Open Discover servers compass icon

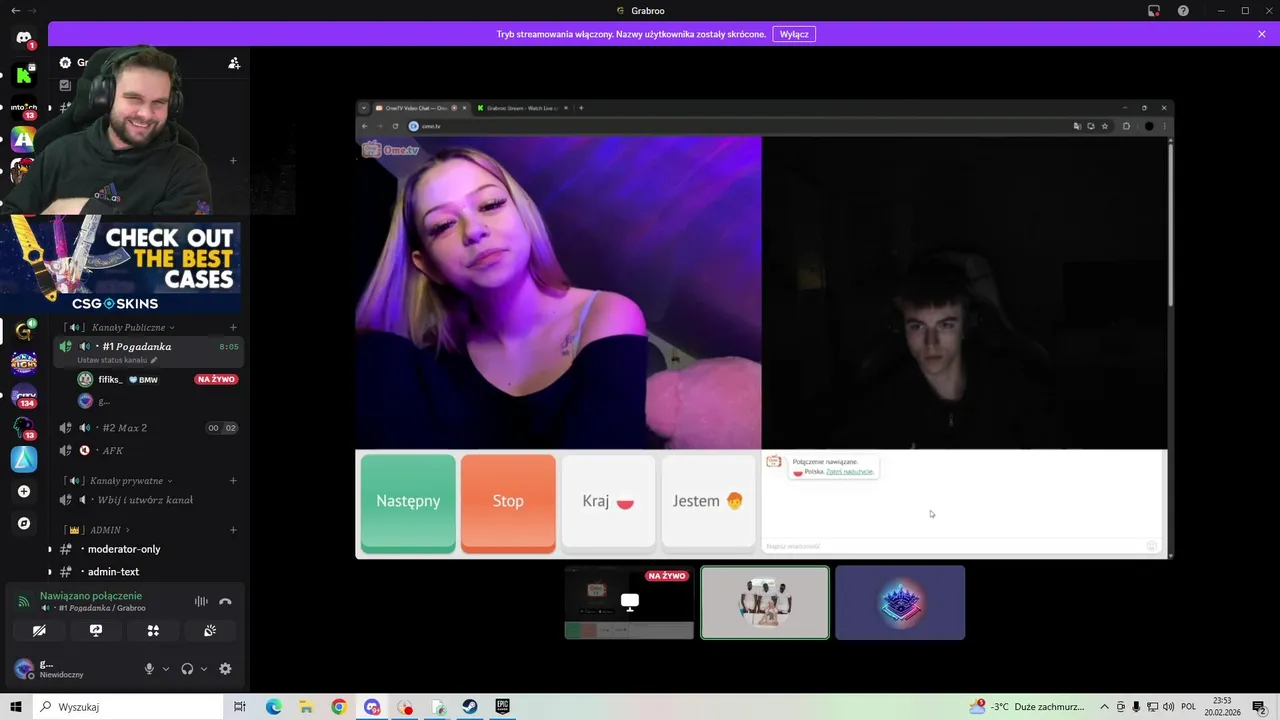24,523
